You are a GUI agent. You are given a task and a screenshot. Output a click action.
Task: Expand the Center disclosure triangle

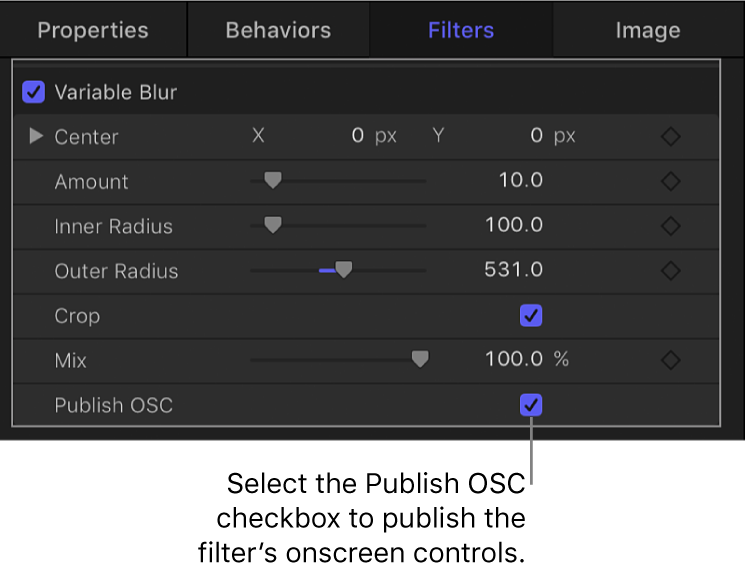36,136
